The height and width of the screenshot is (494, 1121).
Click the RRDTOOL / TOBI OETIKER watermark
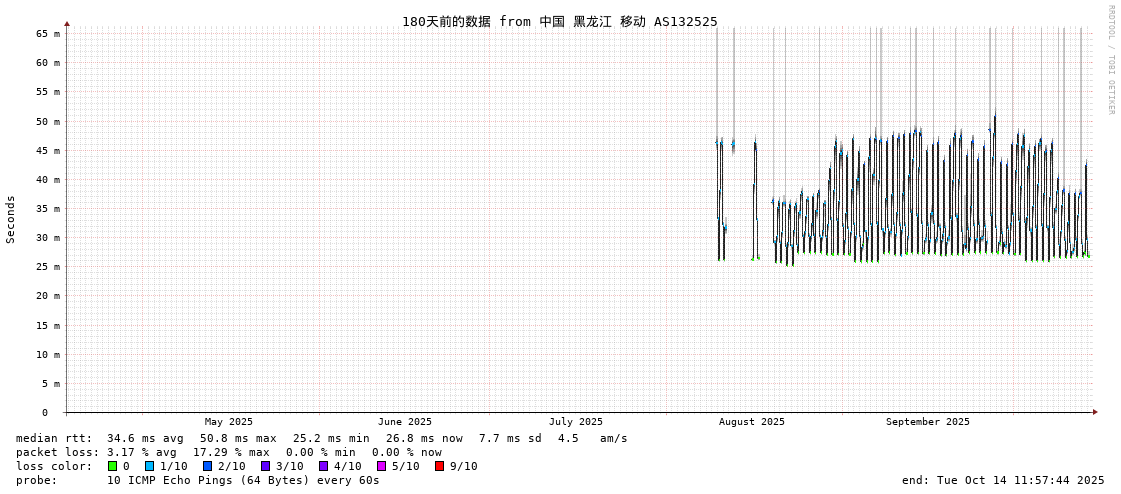pyautogui.click(x=1110, y=60)
